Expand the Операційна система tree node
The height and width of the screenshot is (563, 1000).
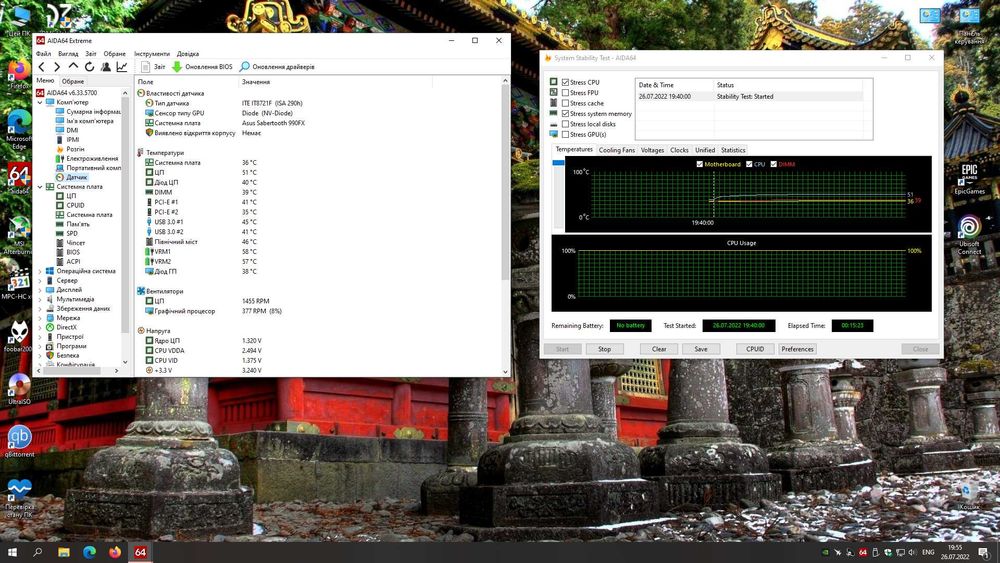click(x=40, y=271)
